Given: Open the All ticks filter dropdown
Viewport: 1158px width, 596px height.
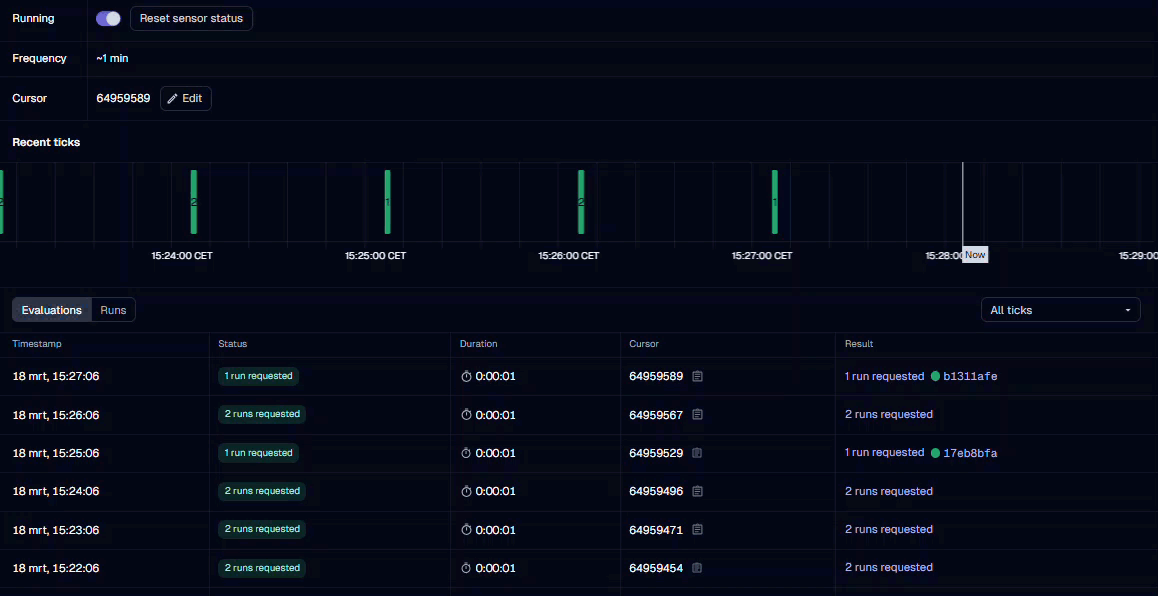Looking at the screenshot, I should click(1060, 310).
